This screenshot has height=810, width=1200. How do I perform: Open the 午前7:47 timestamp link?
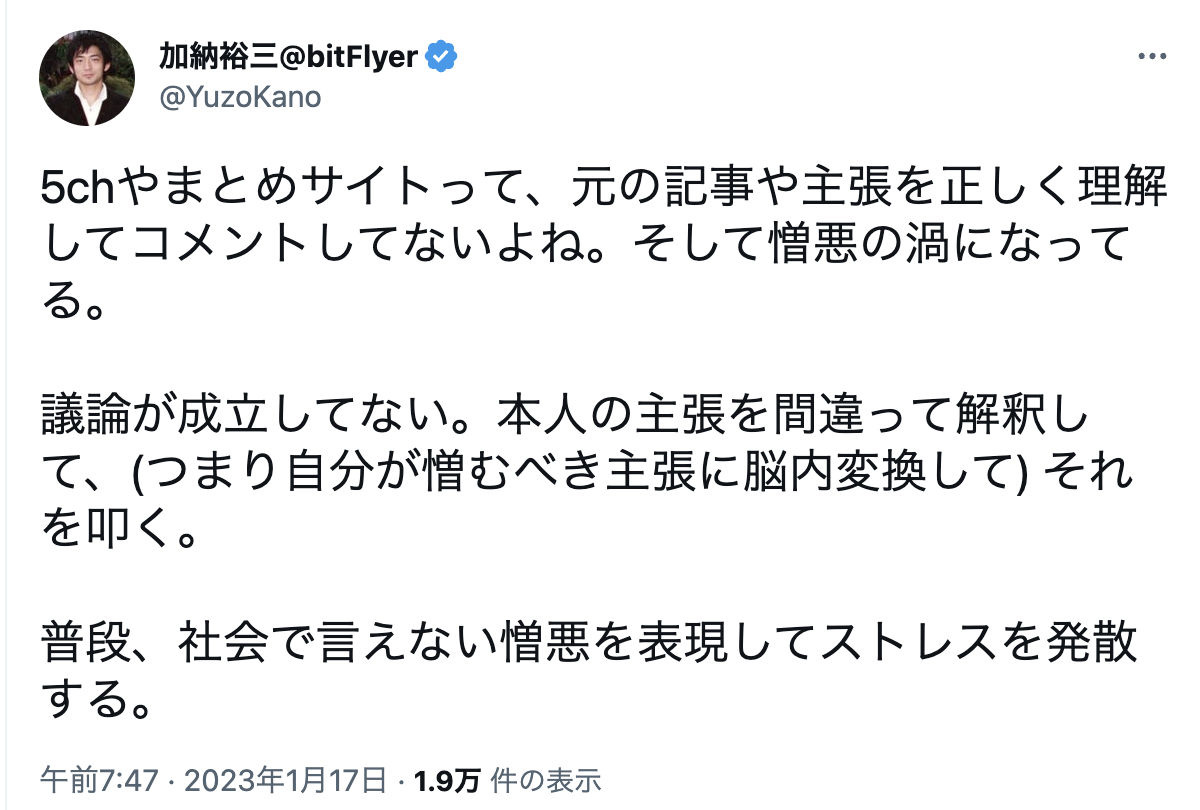point(89,779)
